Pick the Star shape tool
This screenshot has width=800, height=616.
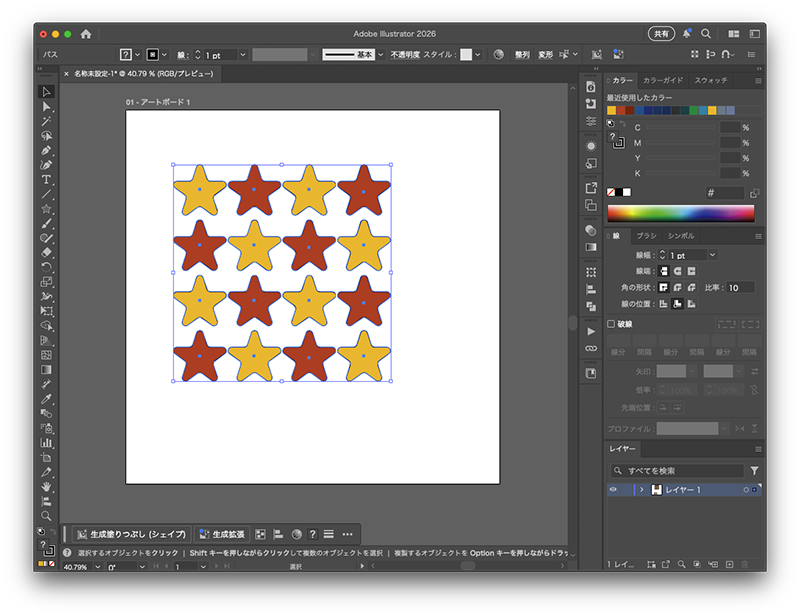(x=46, y=209)
